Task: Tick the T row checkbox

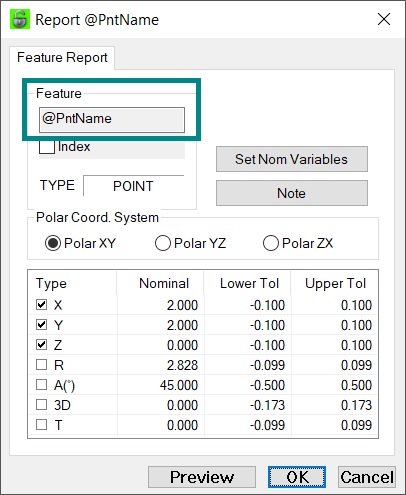Action: (x=41, y=424)
